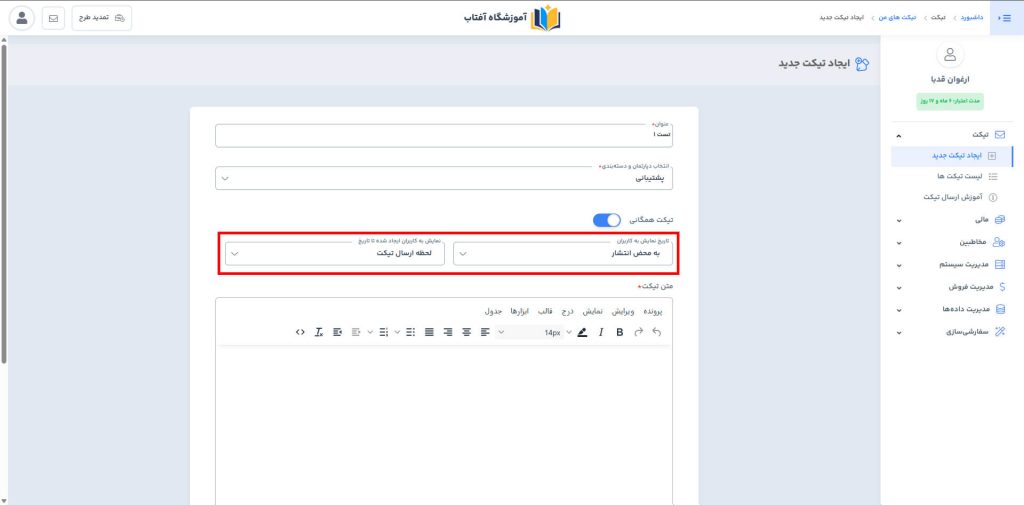The image size is (1024, 505).
Task: Click the Italic formatting icon
Action: pyautogui.click(x=601, y=332)
